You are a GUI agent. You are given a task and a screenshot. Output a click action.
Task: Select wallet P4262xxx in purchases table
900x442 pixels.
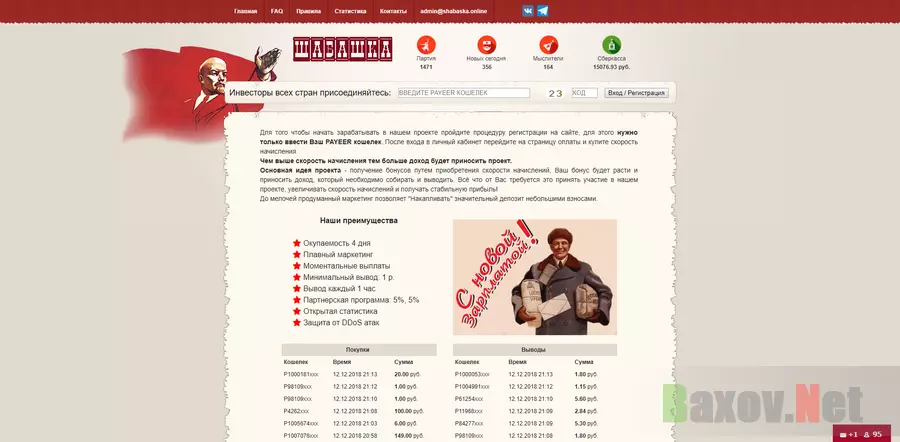[x=296, y=412]
